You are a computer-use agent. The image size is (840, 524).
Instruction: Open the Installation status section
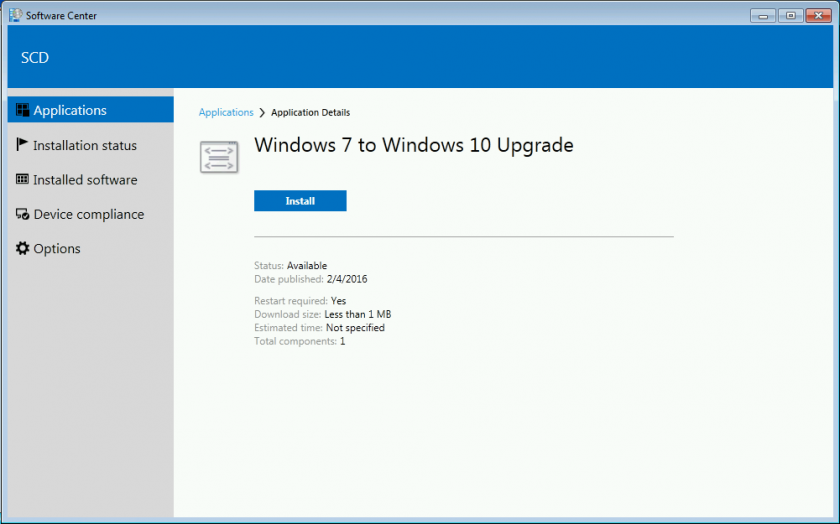coord(85,146)
